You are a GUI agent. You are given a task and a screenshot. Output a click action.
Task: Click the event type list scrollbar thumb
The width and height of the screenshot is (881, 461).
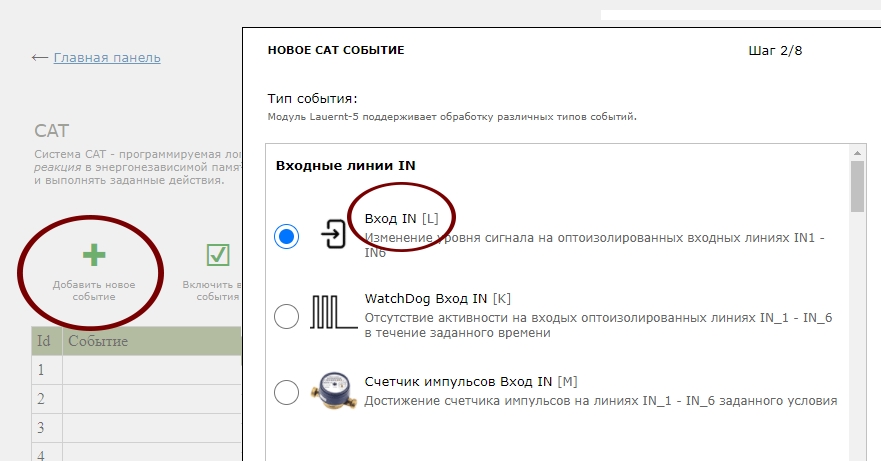click(x=857, y=185)
